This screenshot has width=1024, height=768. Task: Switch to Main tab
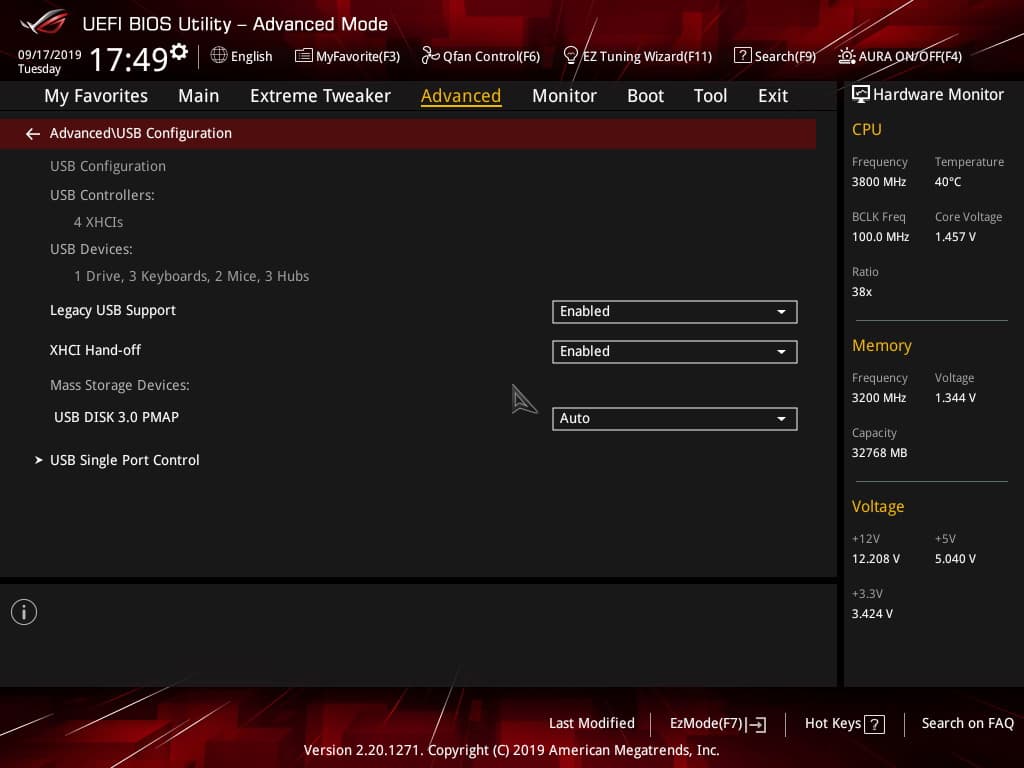coord(199,96)
